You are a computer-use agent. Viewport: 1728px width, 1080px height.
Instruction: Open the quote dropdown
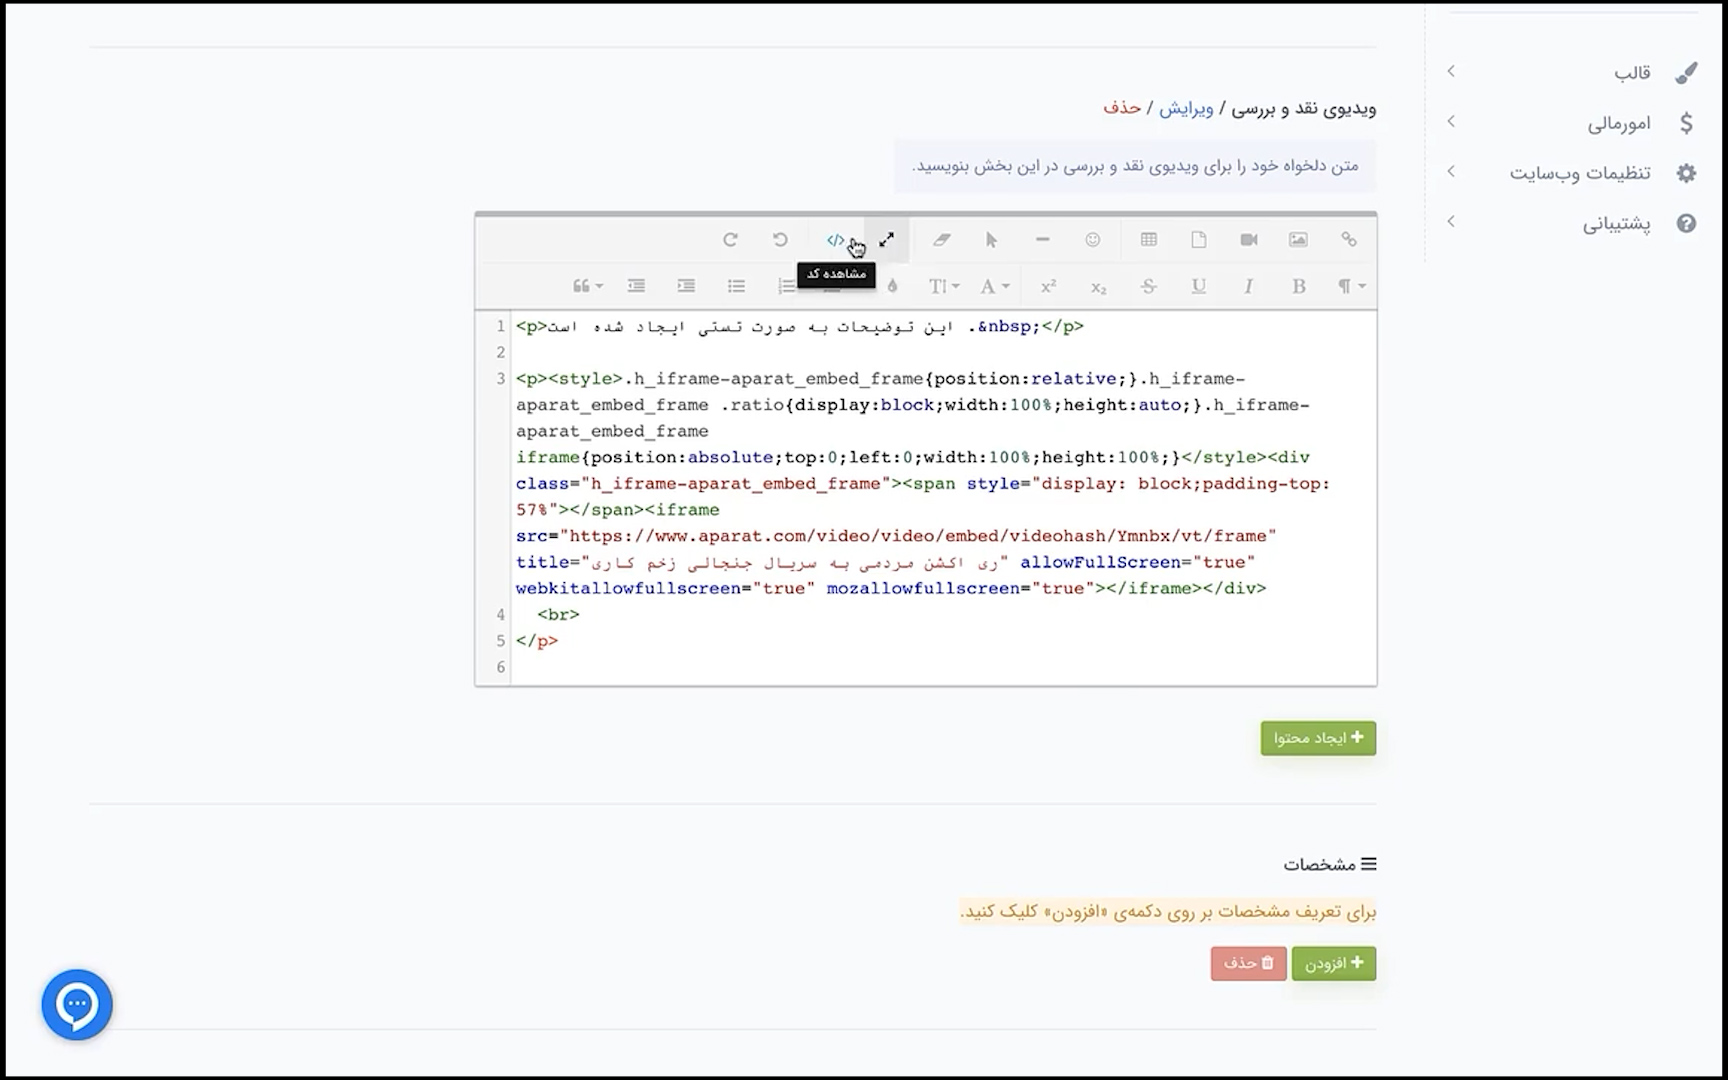[x=587, y=287]
